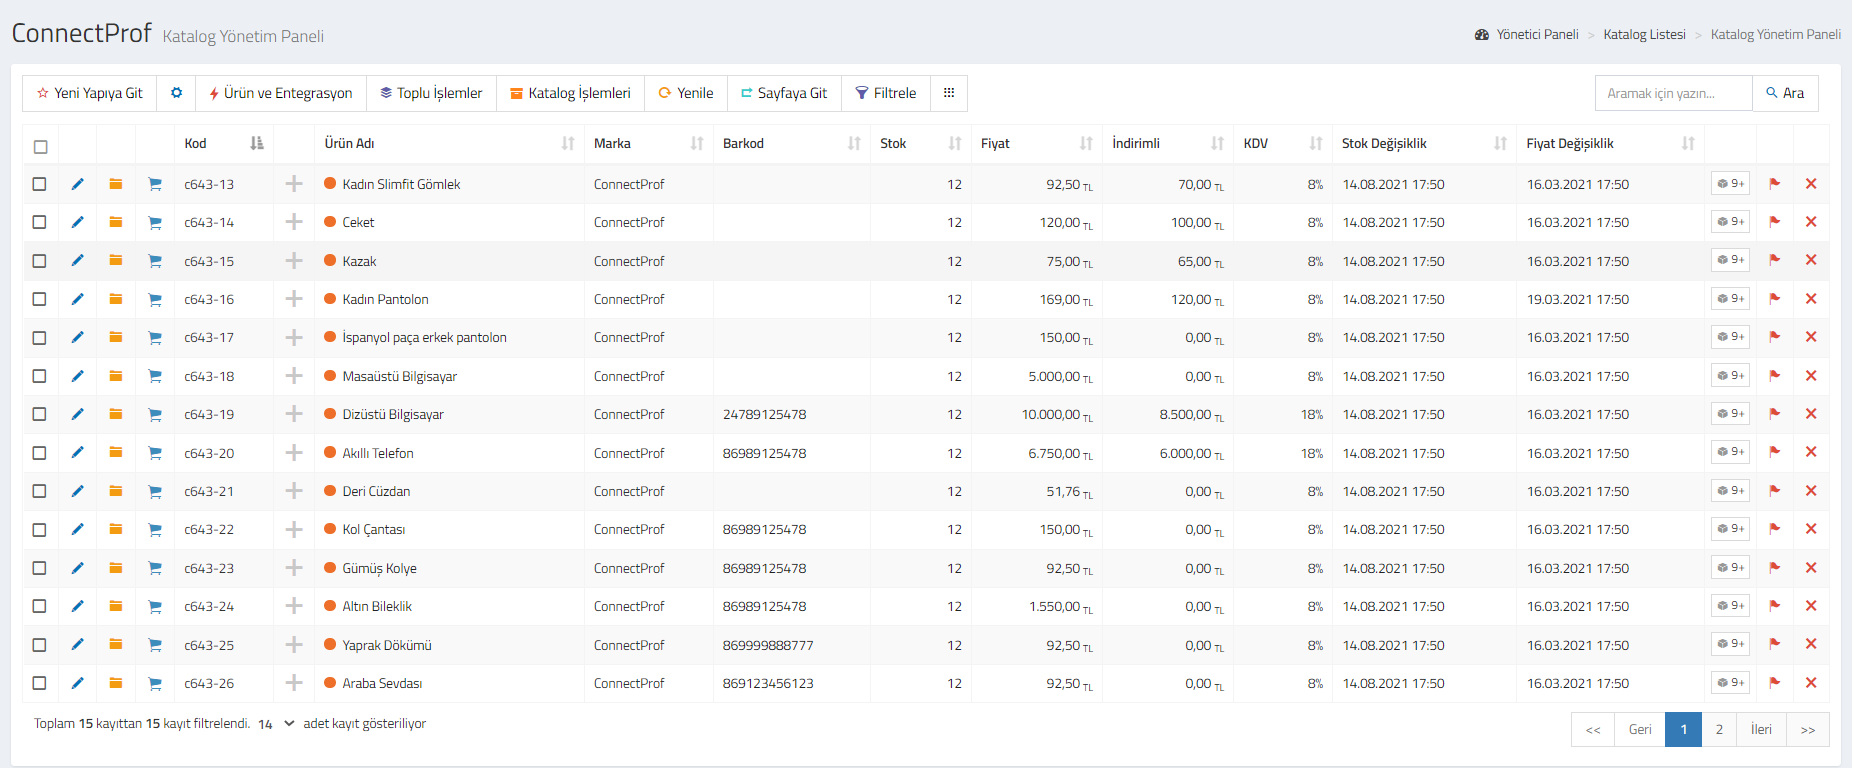Go to page 2 in pagination
This screenshot has width=1852, height=768.
(1719, 729)
